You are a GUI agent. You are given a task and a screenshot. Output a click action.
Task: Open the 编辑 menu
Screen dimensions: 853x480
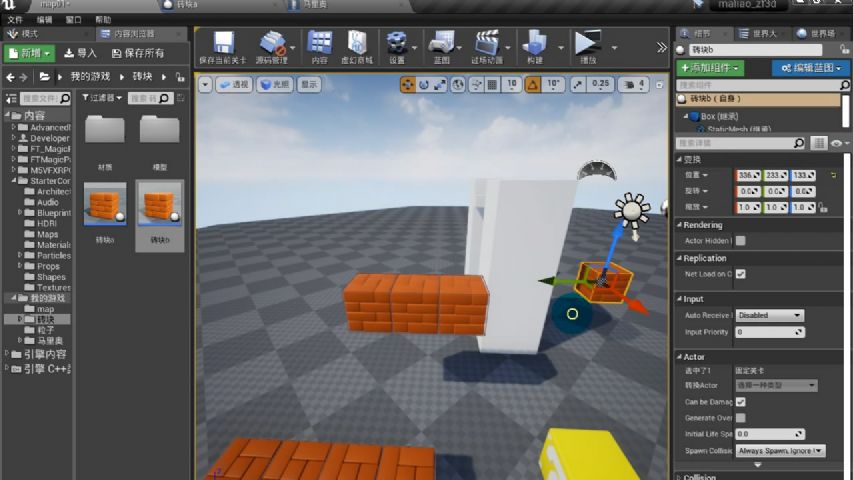[44, 20]
